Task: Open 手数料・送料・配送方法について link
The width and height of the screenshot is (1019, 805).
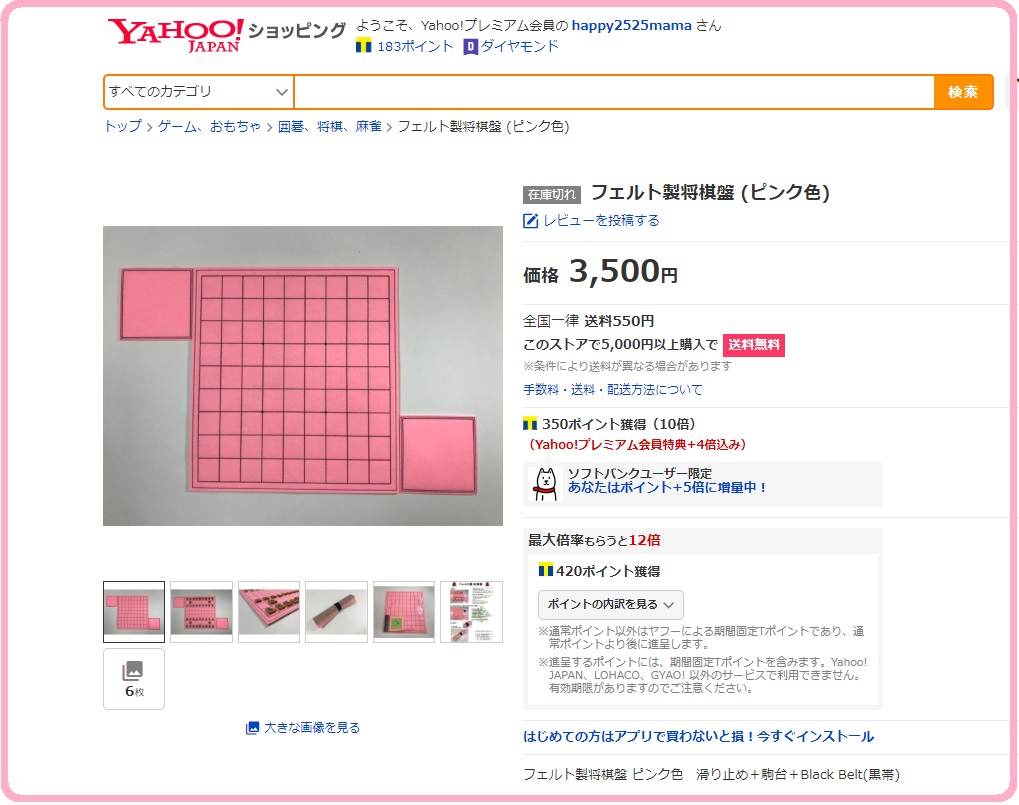Action: (x=613, y=390)
